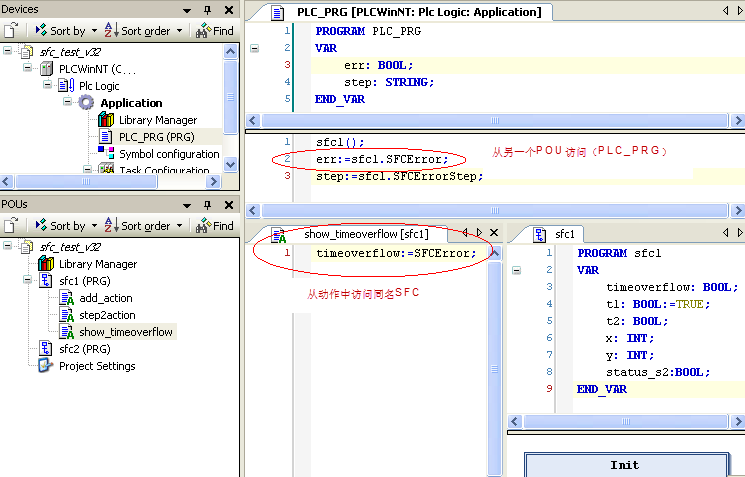Collapse PLCWinNT device node
This screenshot has width=745, height=477.
(x=27, y=67)
